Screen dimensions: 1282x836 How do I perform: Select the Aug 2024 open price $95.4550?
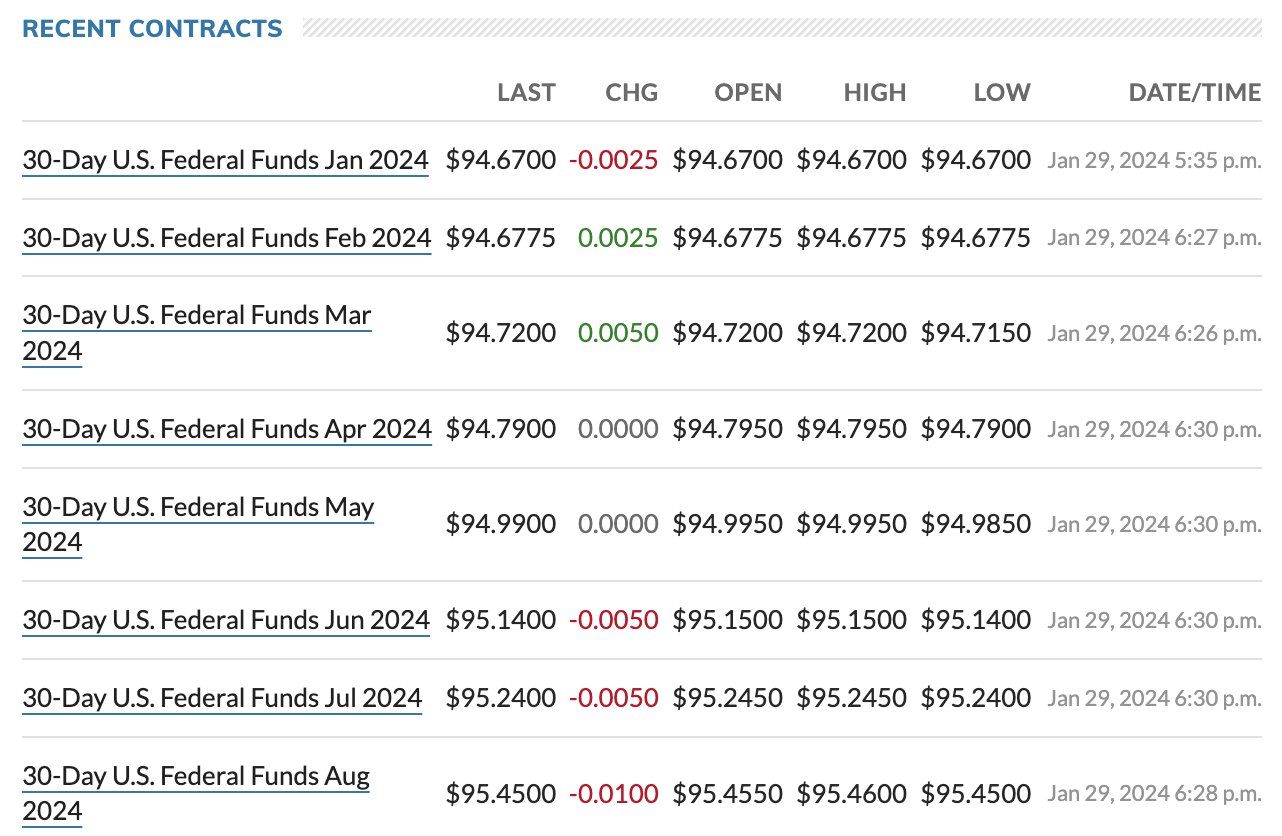click(728, 794)
